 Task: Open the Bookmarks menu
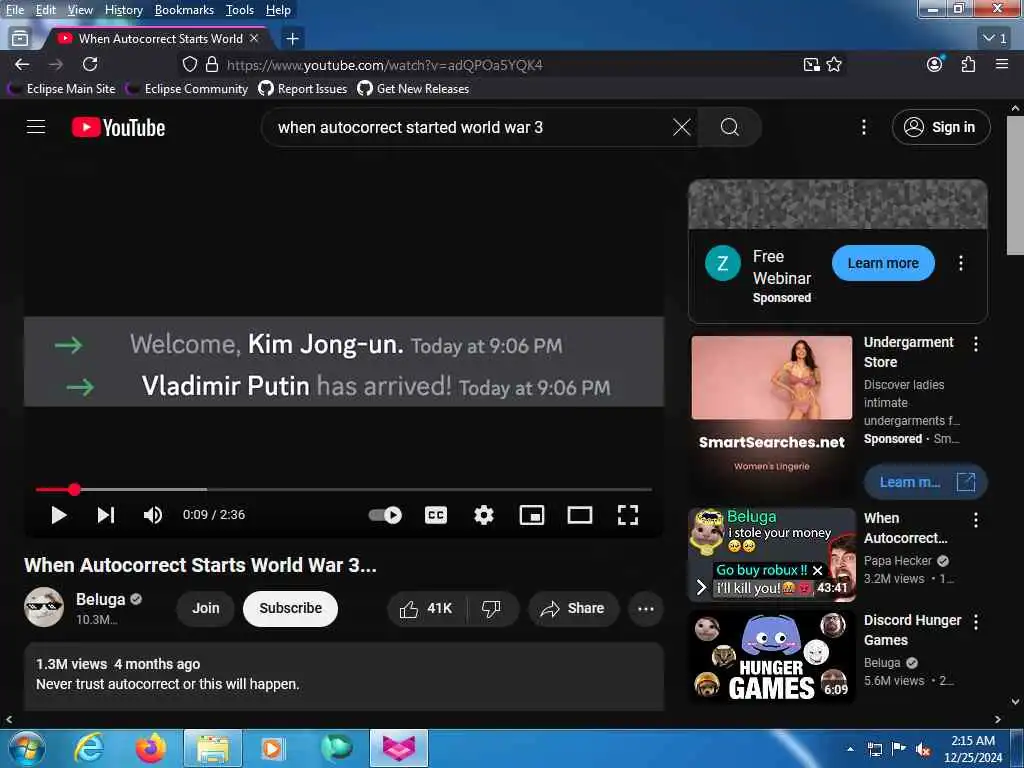click(x=184, y=10)
